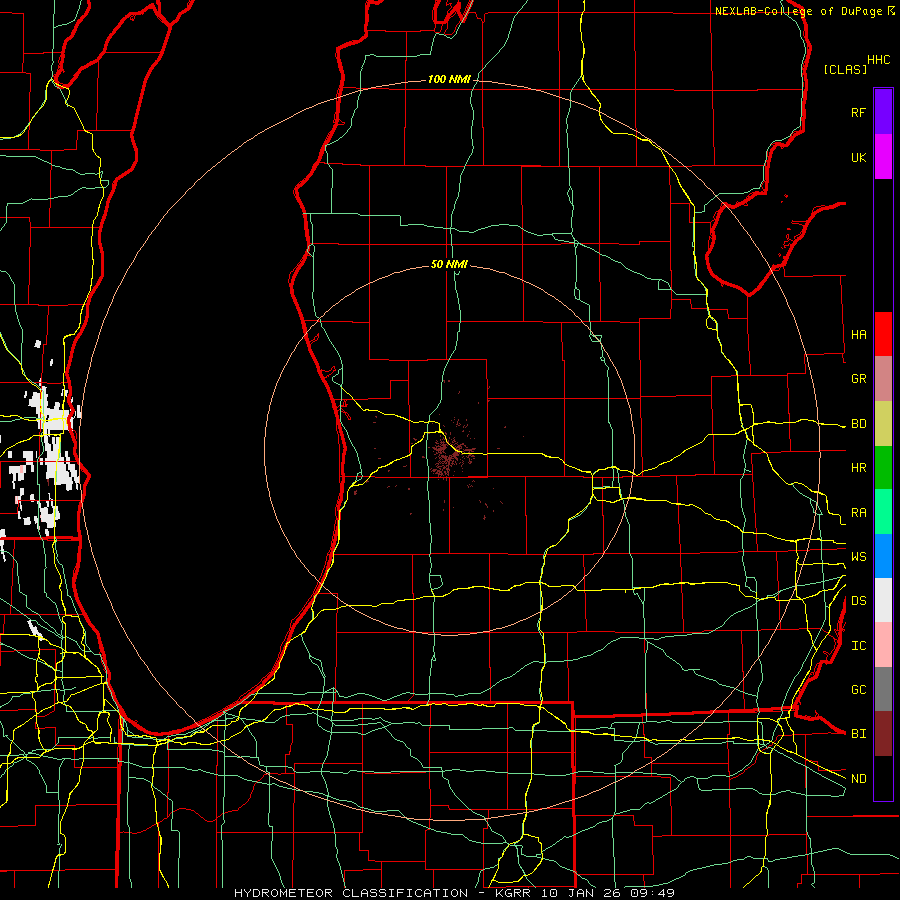Click the "DS" legend label
Image resolution: width=900 pixels, height=900 pixels.
(858, 601)
